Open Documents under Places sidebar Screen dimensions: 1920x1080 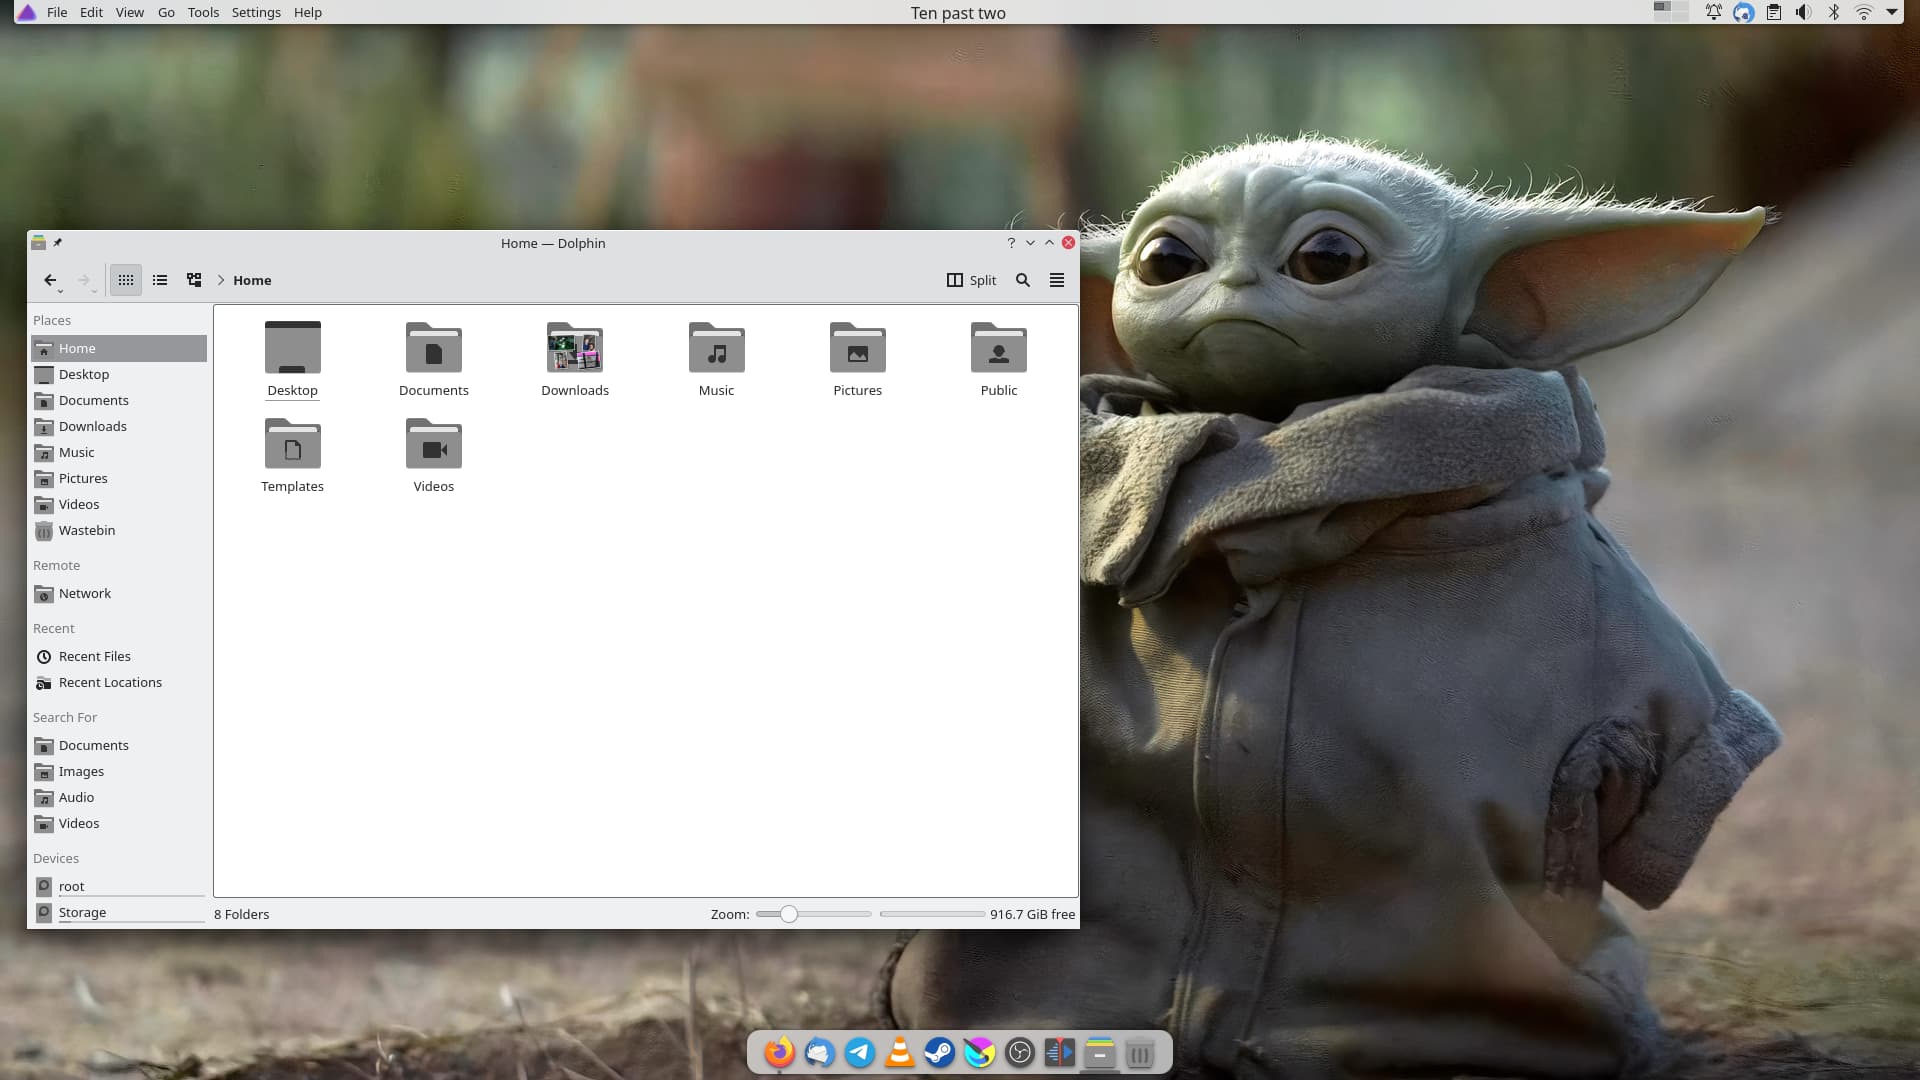click(x=119, y=400)
